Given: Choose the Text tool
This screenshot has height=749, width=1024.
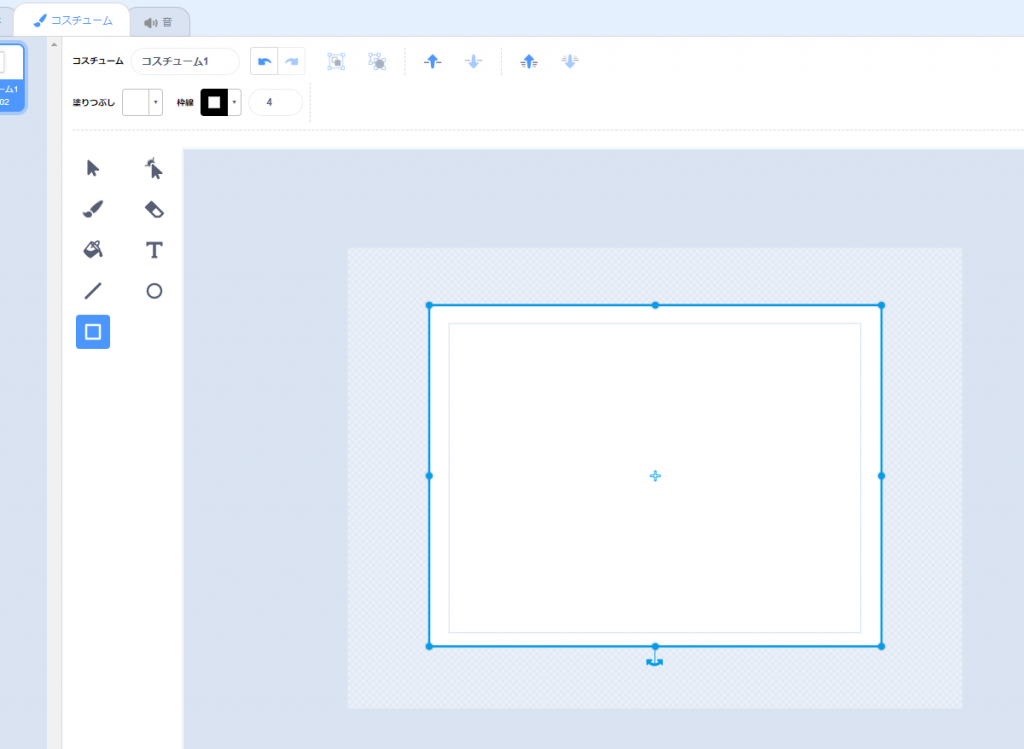Looking at the screenshot, I should (x=154, y=249).
